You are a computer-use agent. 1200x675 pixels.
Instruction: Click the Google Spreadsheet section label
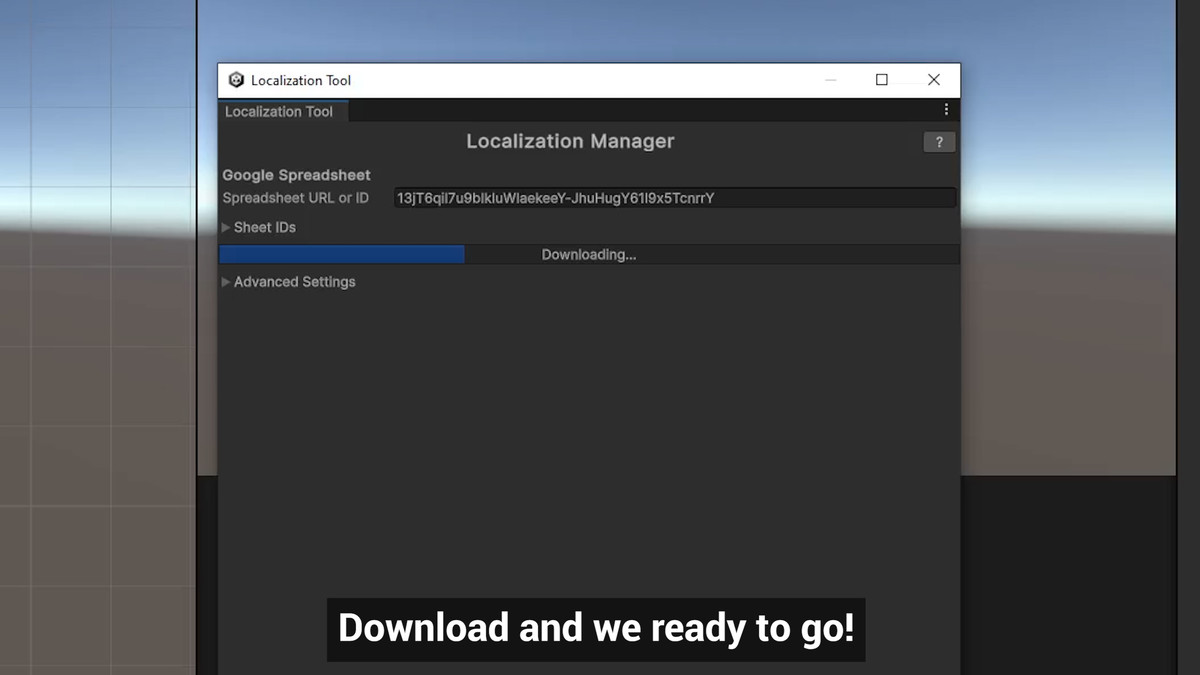[296, 175]
